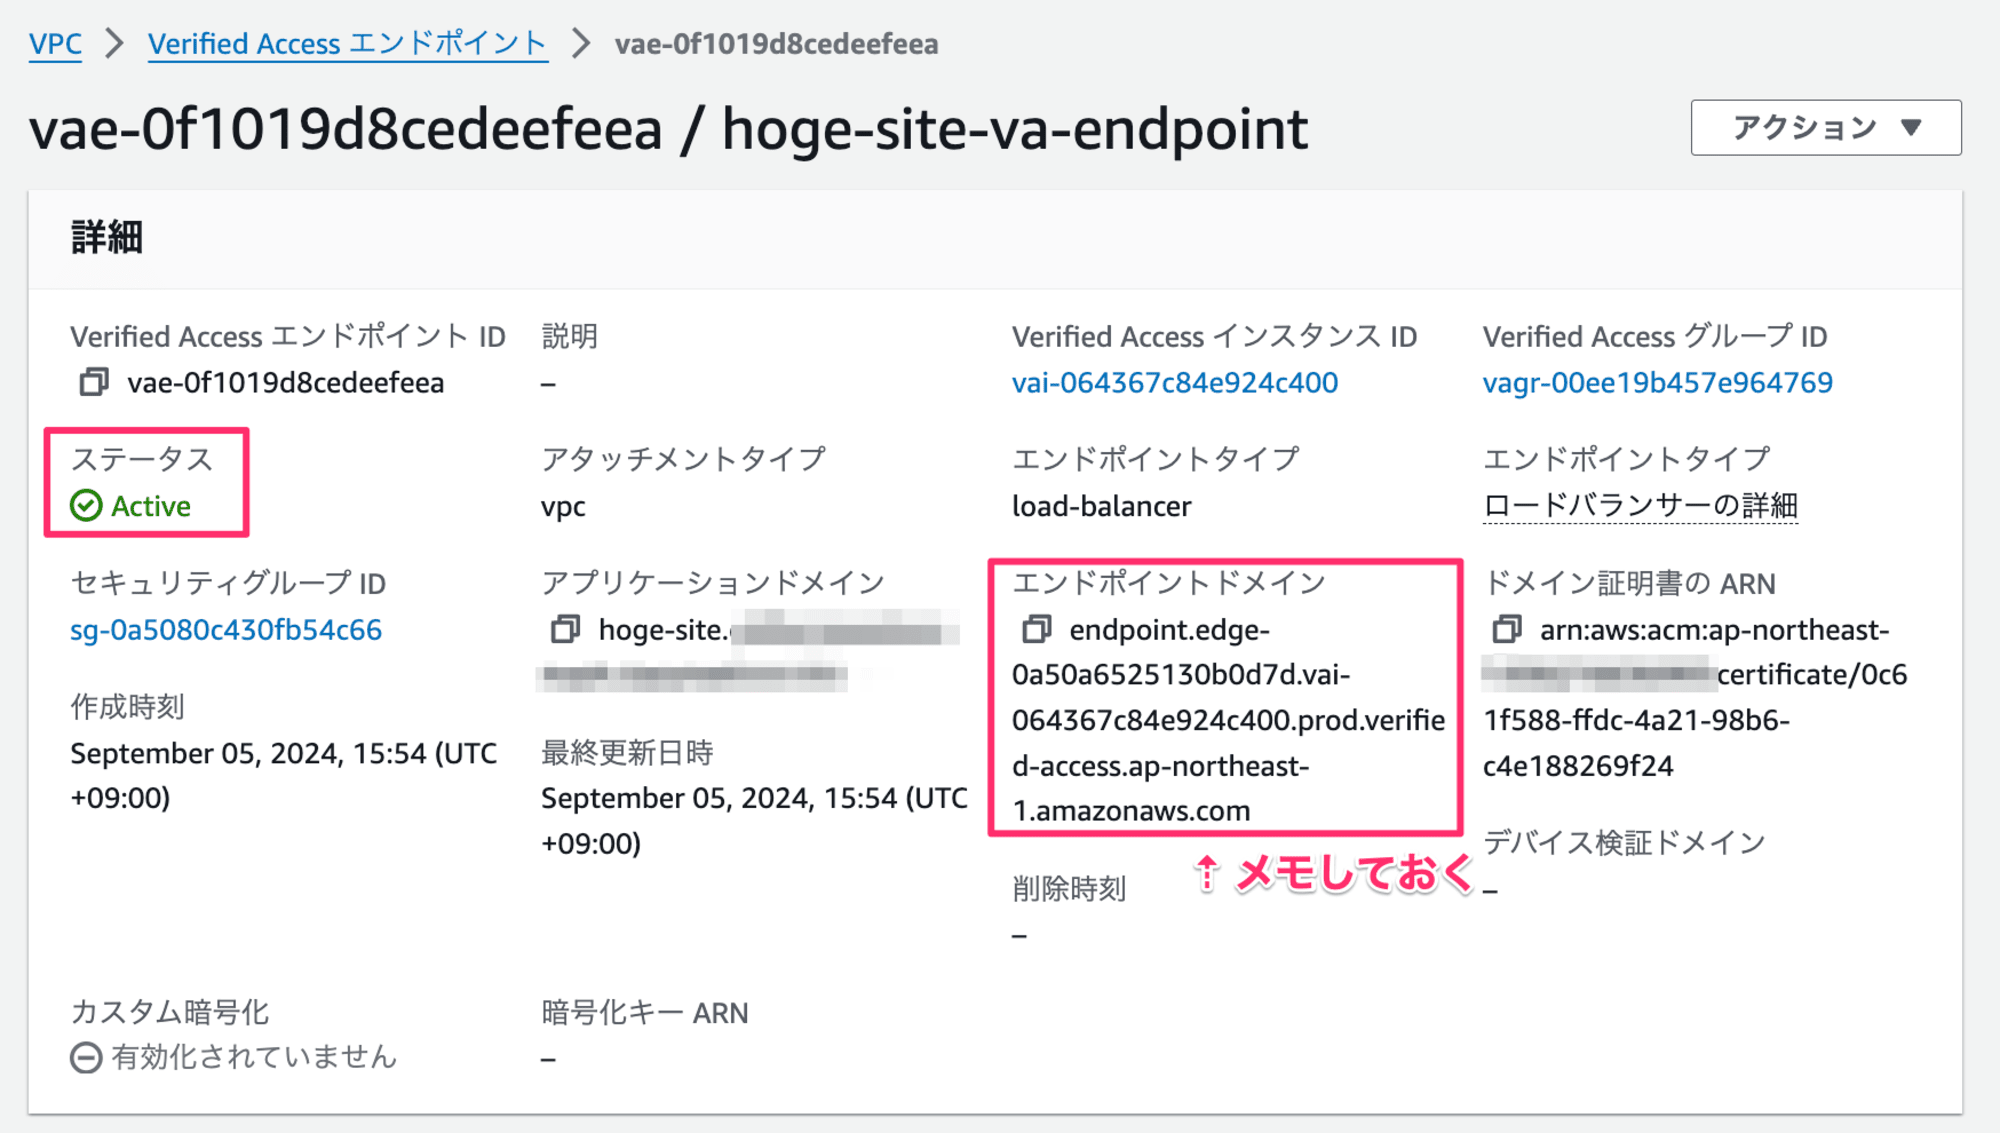This screenshot has width=2000, height=1133.
Task: Click the ドメイン証明書の ARN label
Action: 1629,583
